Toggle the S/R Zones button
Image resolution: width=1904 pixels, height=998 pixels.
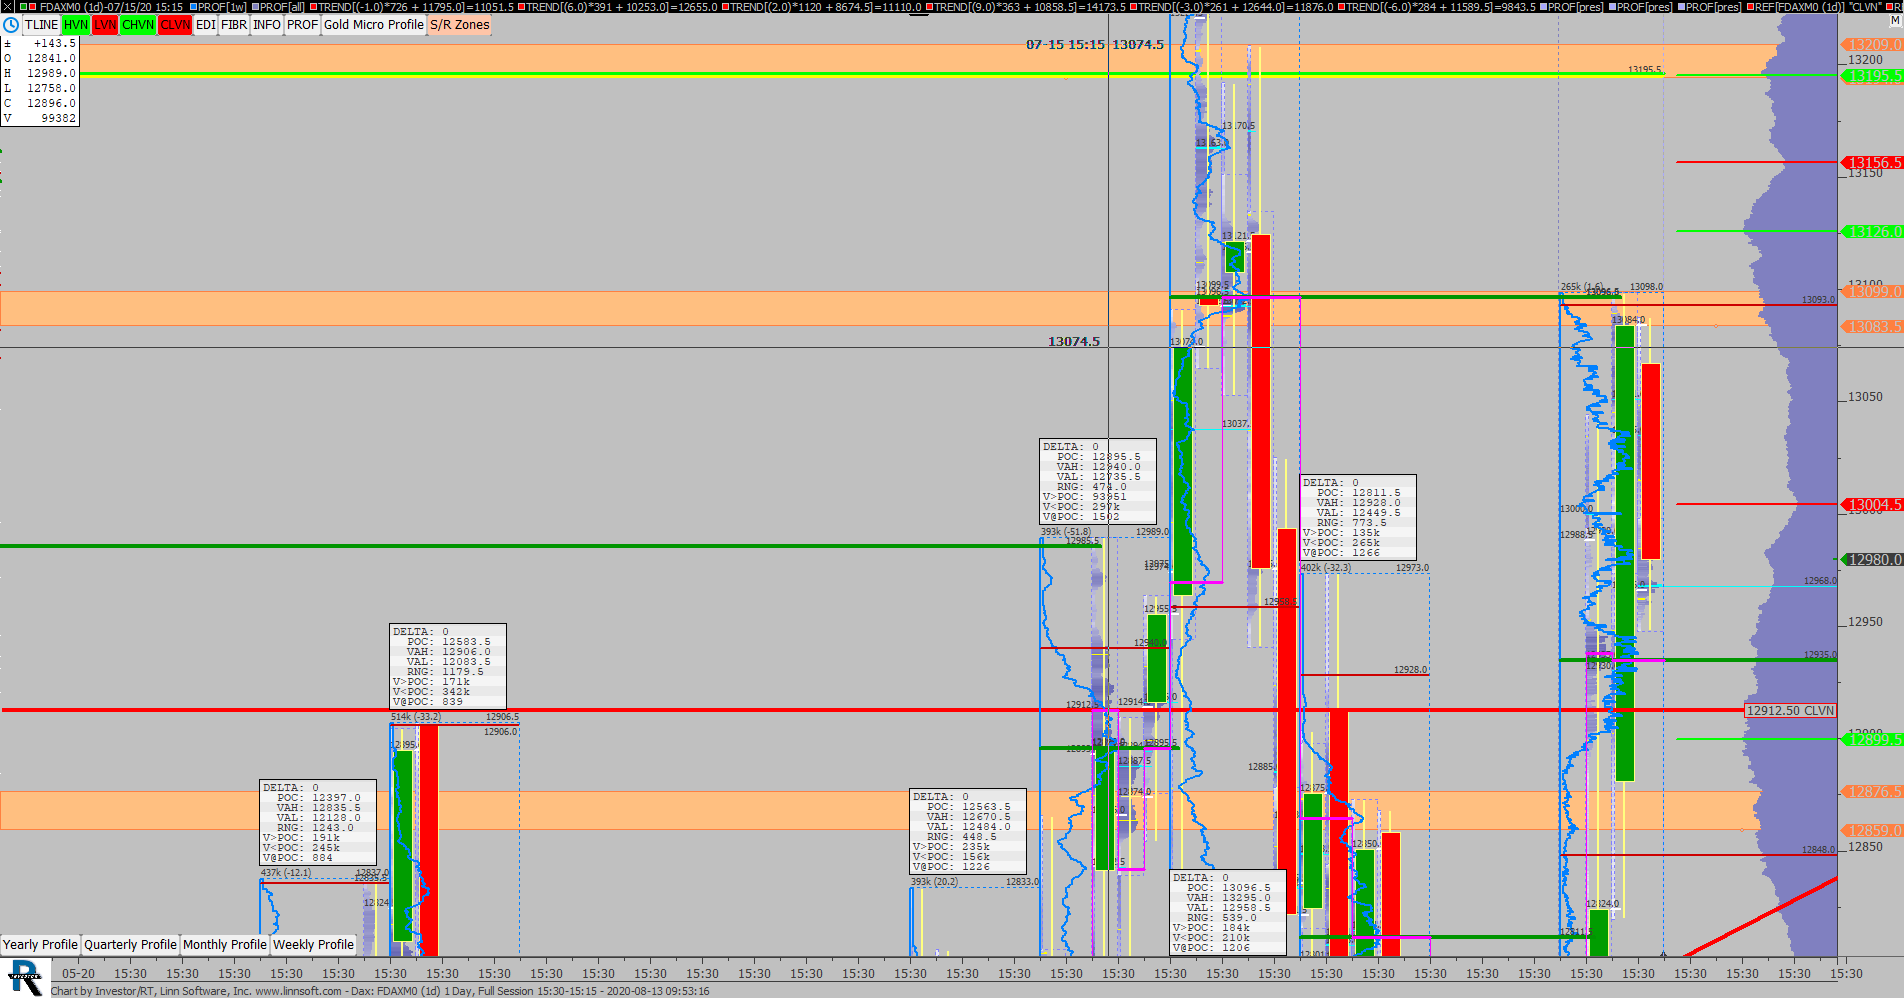(460, 25)
